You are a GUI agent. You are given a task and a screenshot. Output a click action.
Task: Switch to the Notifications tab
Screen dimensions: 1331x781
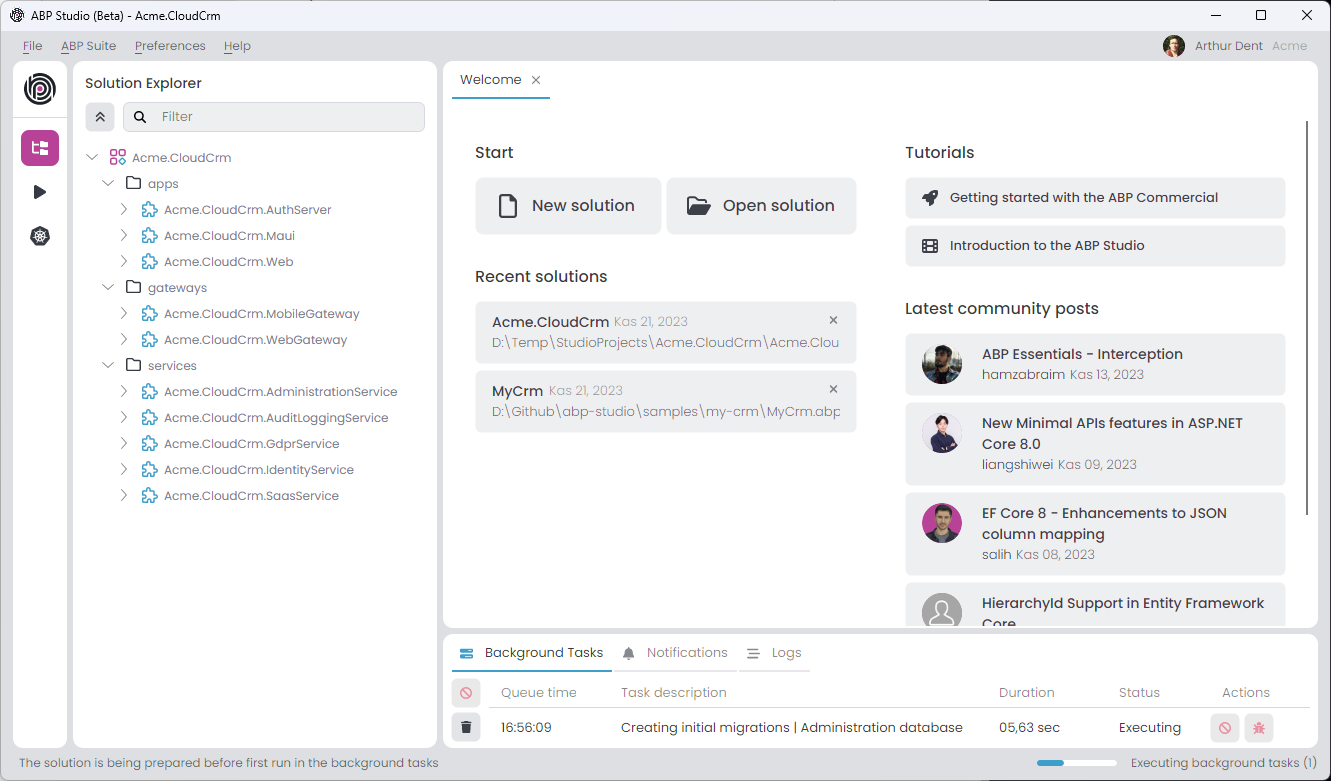(675, 653)
